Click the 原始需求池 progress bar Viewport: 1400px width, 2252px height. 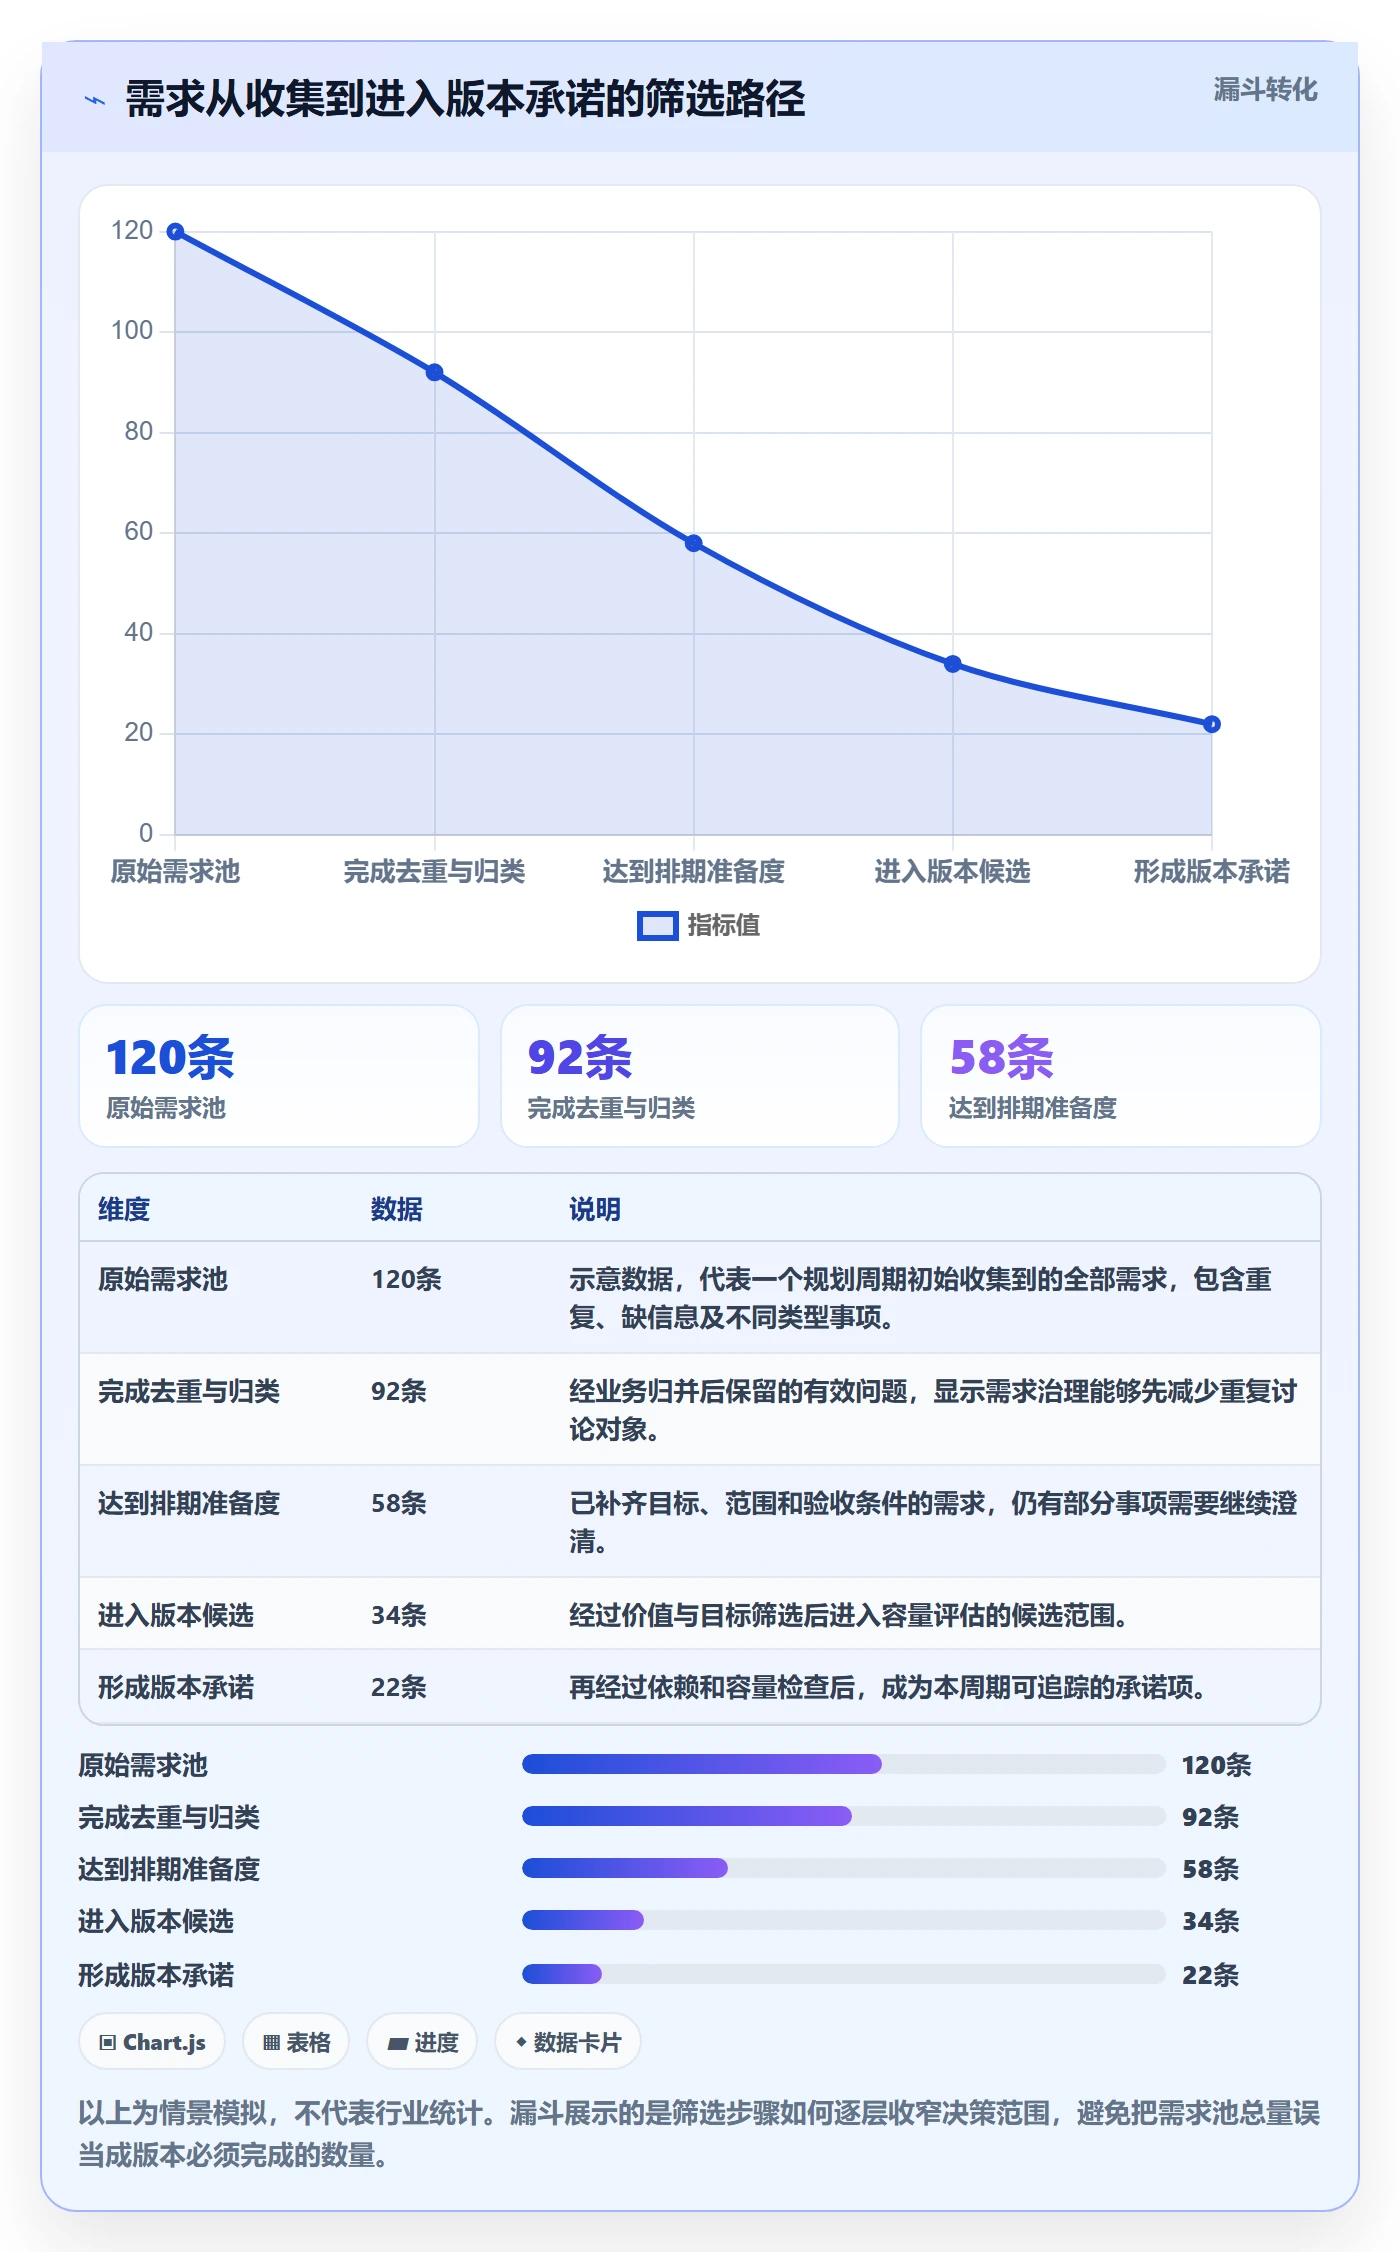click(844, 1764)
